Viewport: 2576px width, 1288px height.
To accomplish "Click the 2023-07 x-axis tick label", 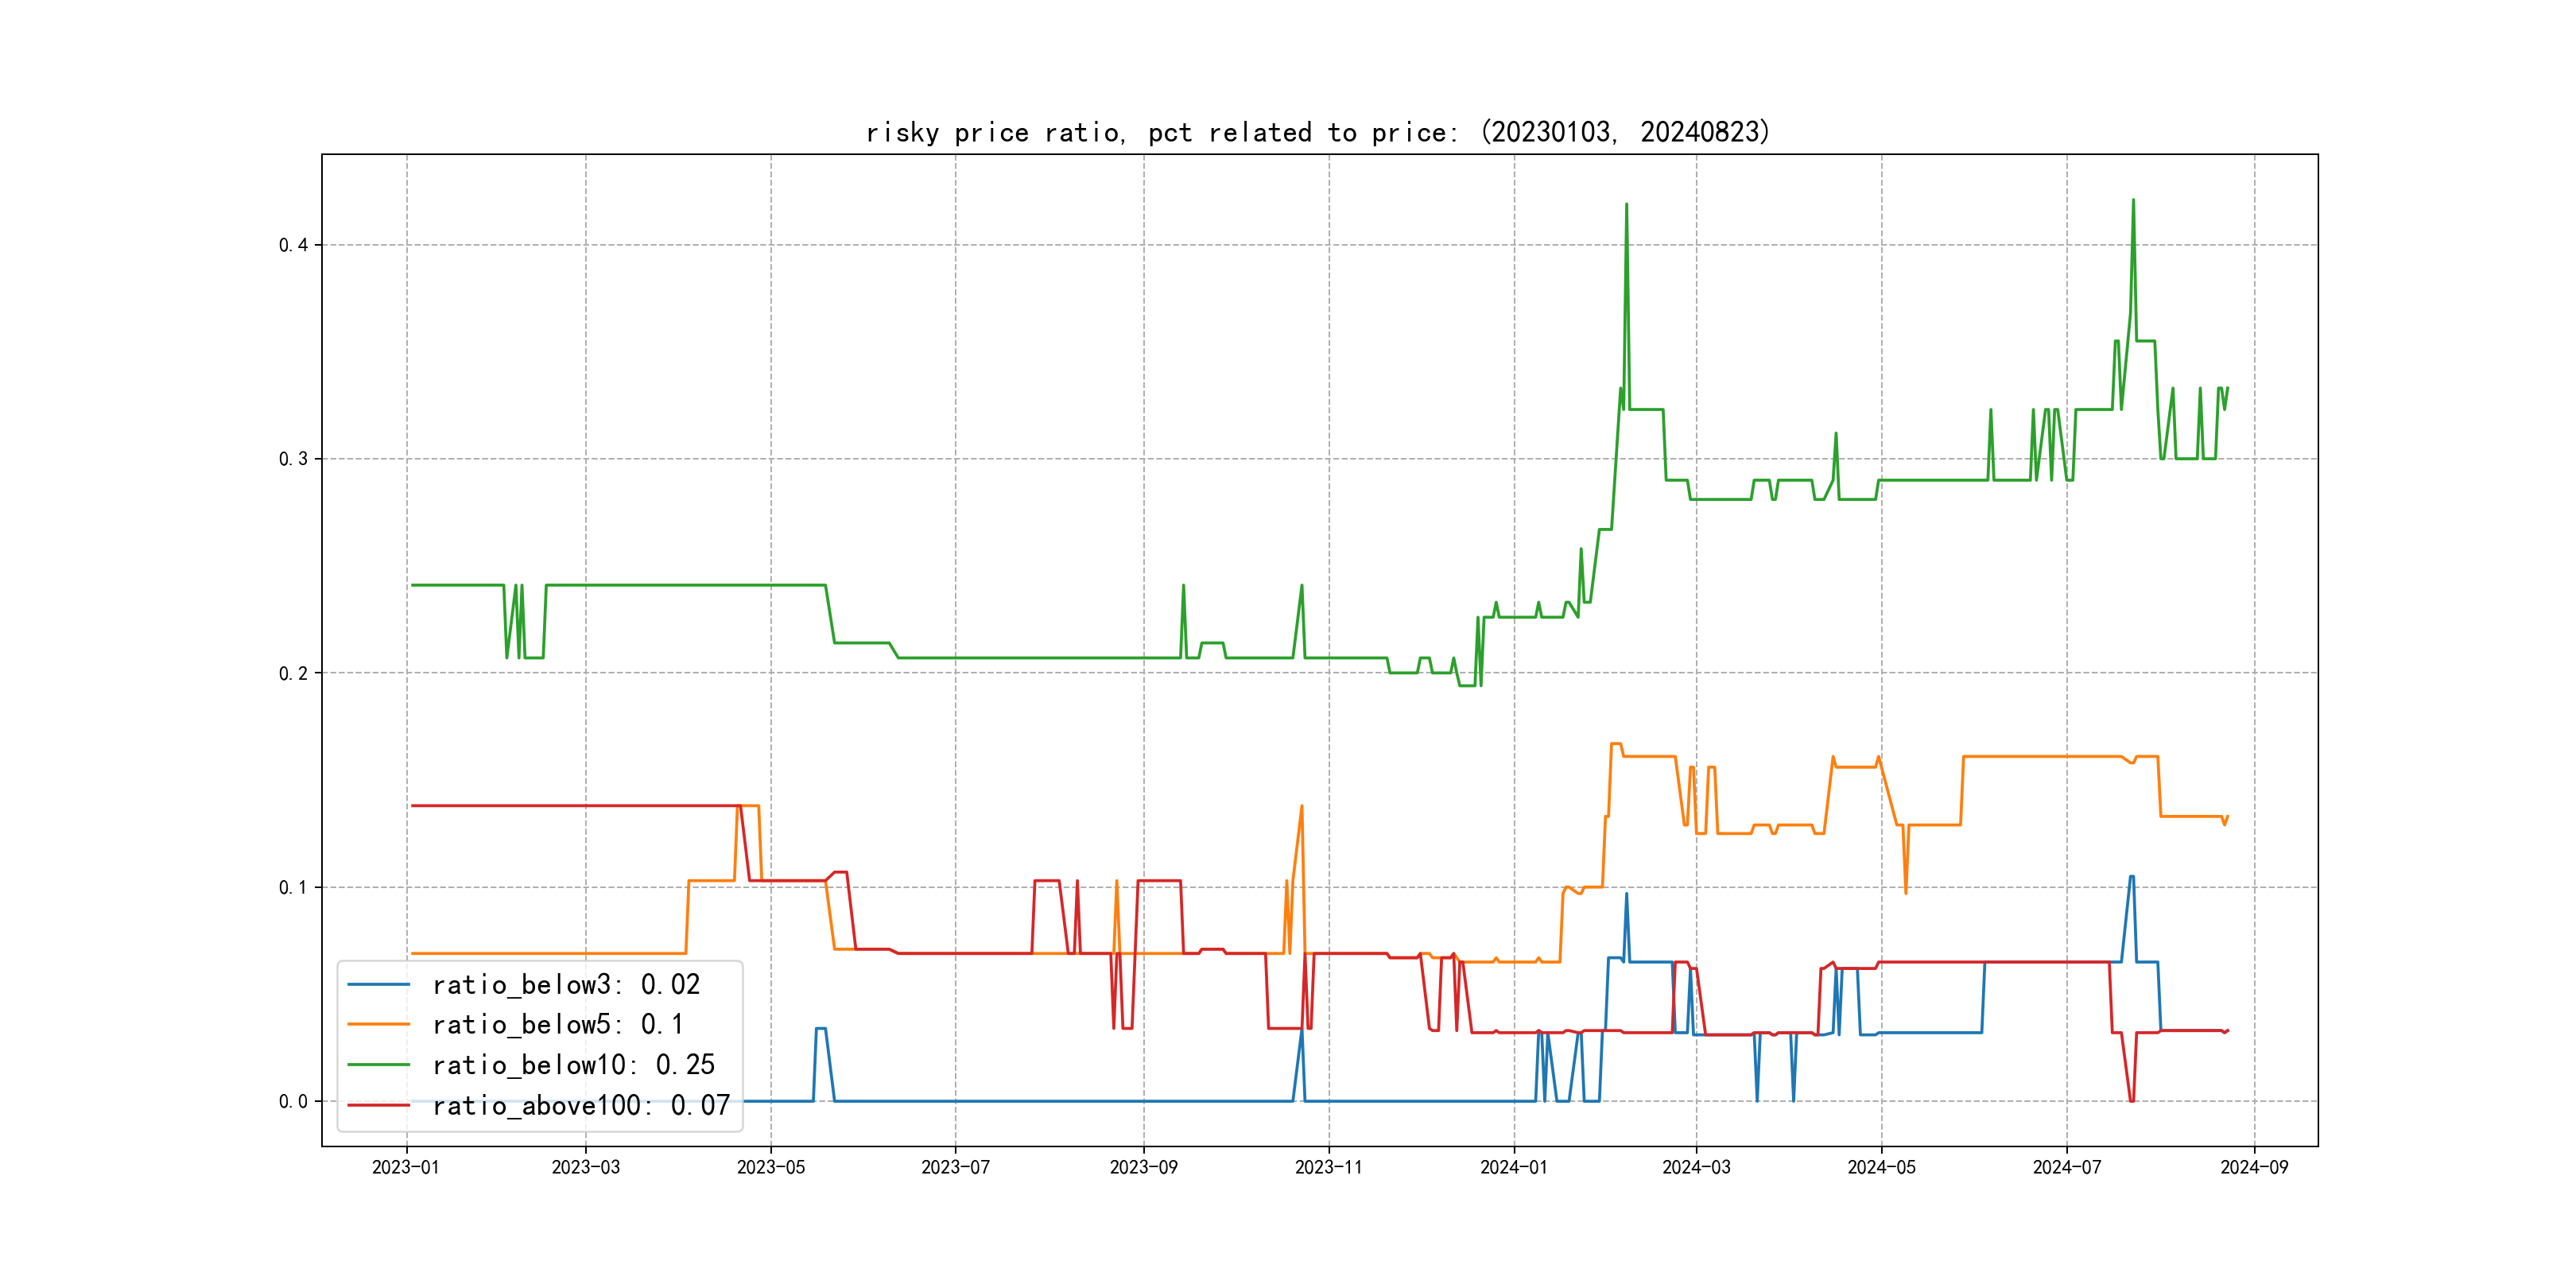I will point(955,1168).
